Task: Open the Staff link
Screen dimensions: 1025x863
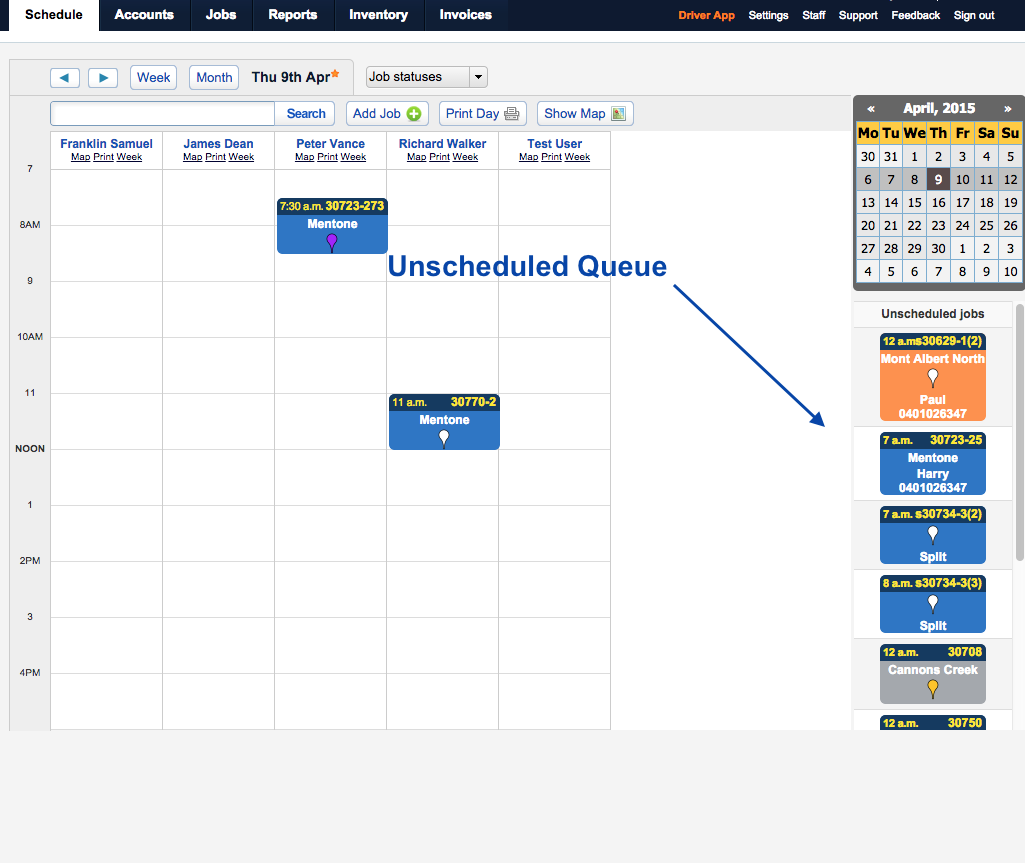Action: coord(814,15)
